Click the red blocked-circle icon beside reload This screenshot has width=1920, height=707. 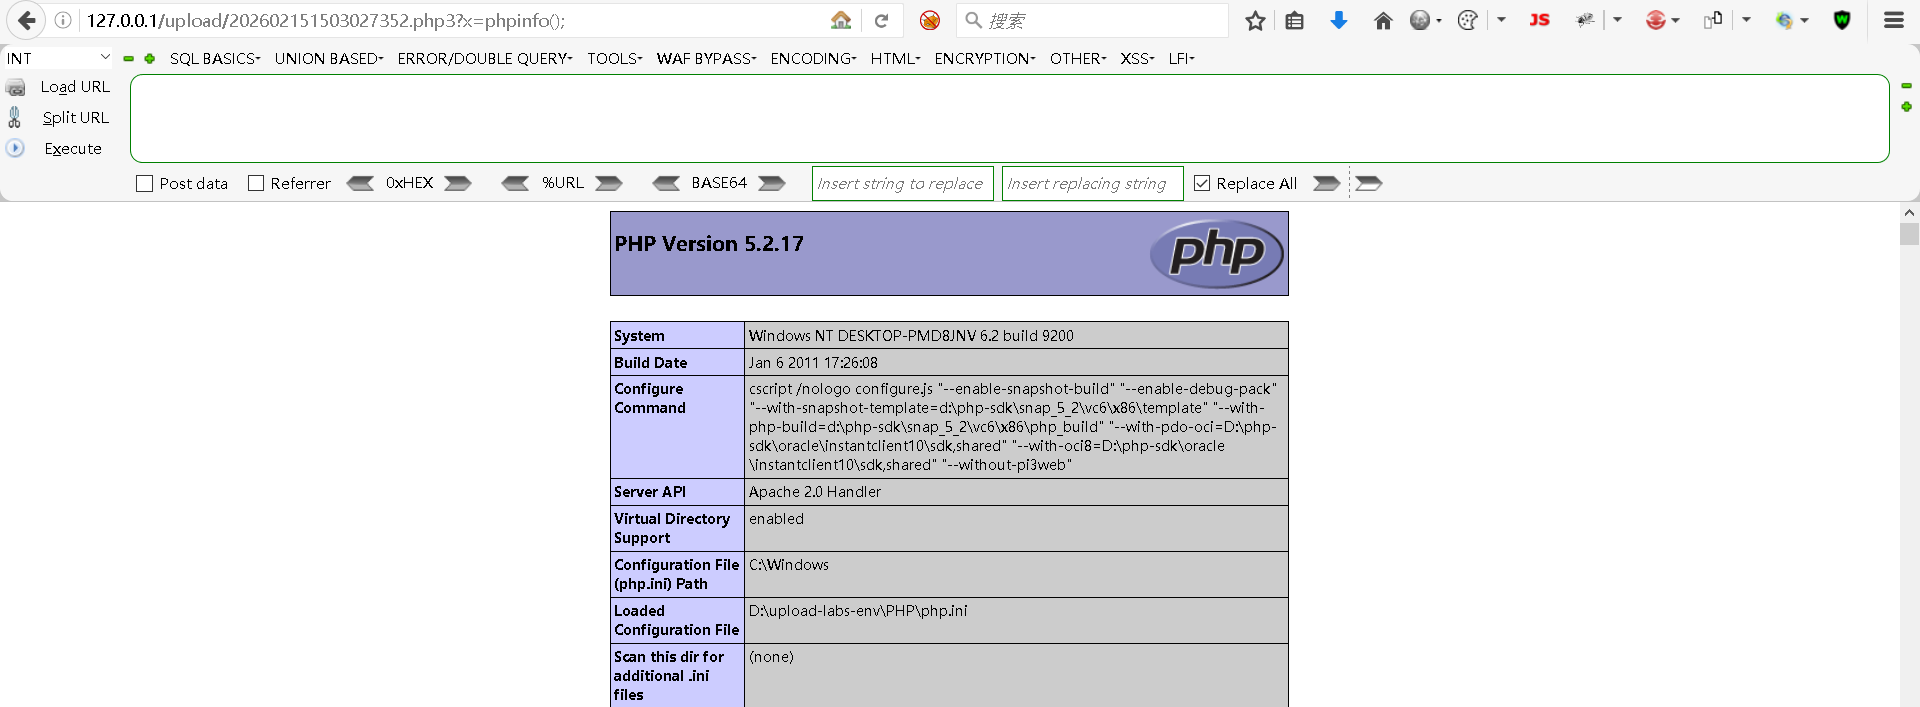pos(930,20)
